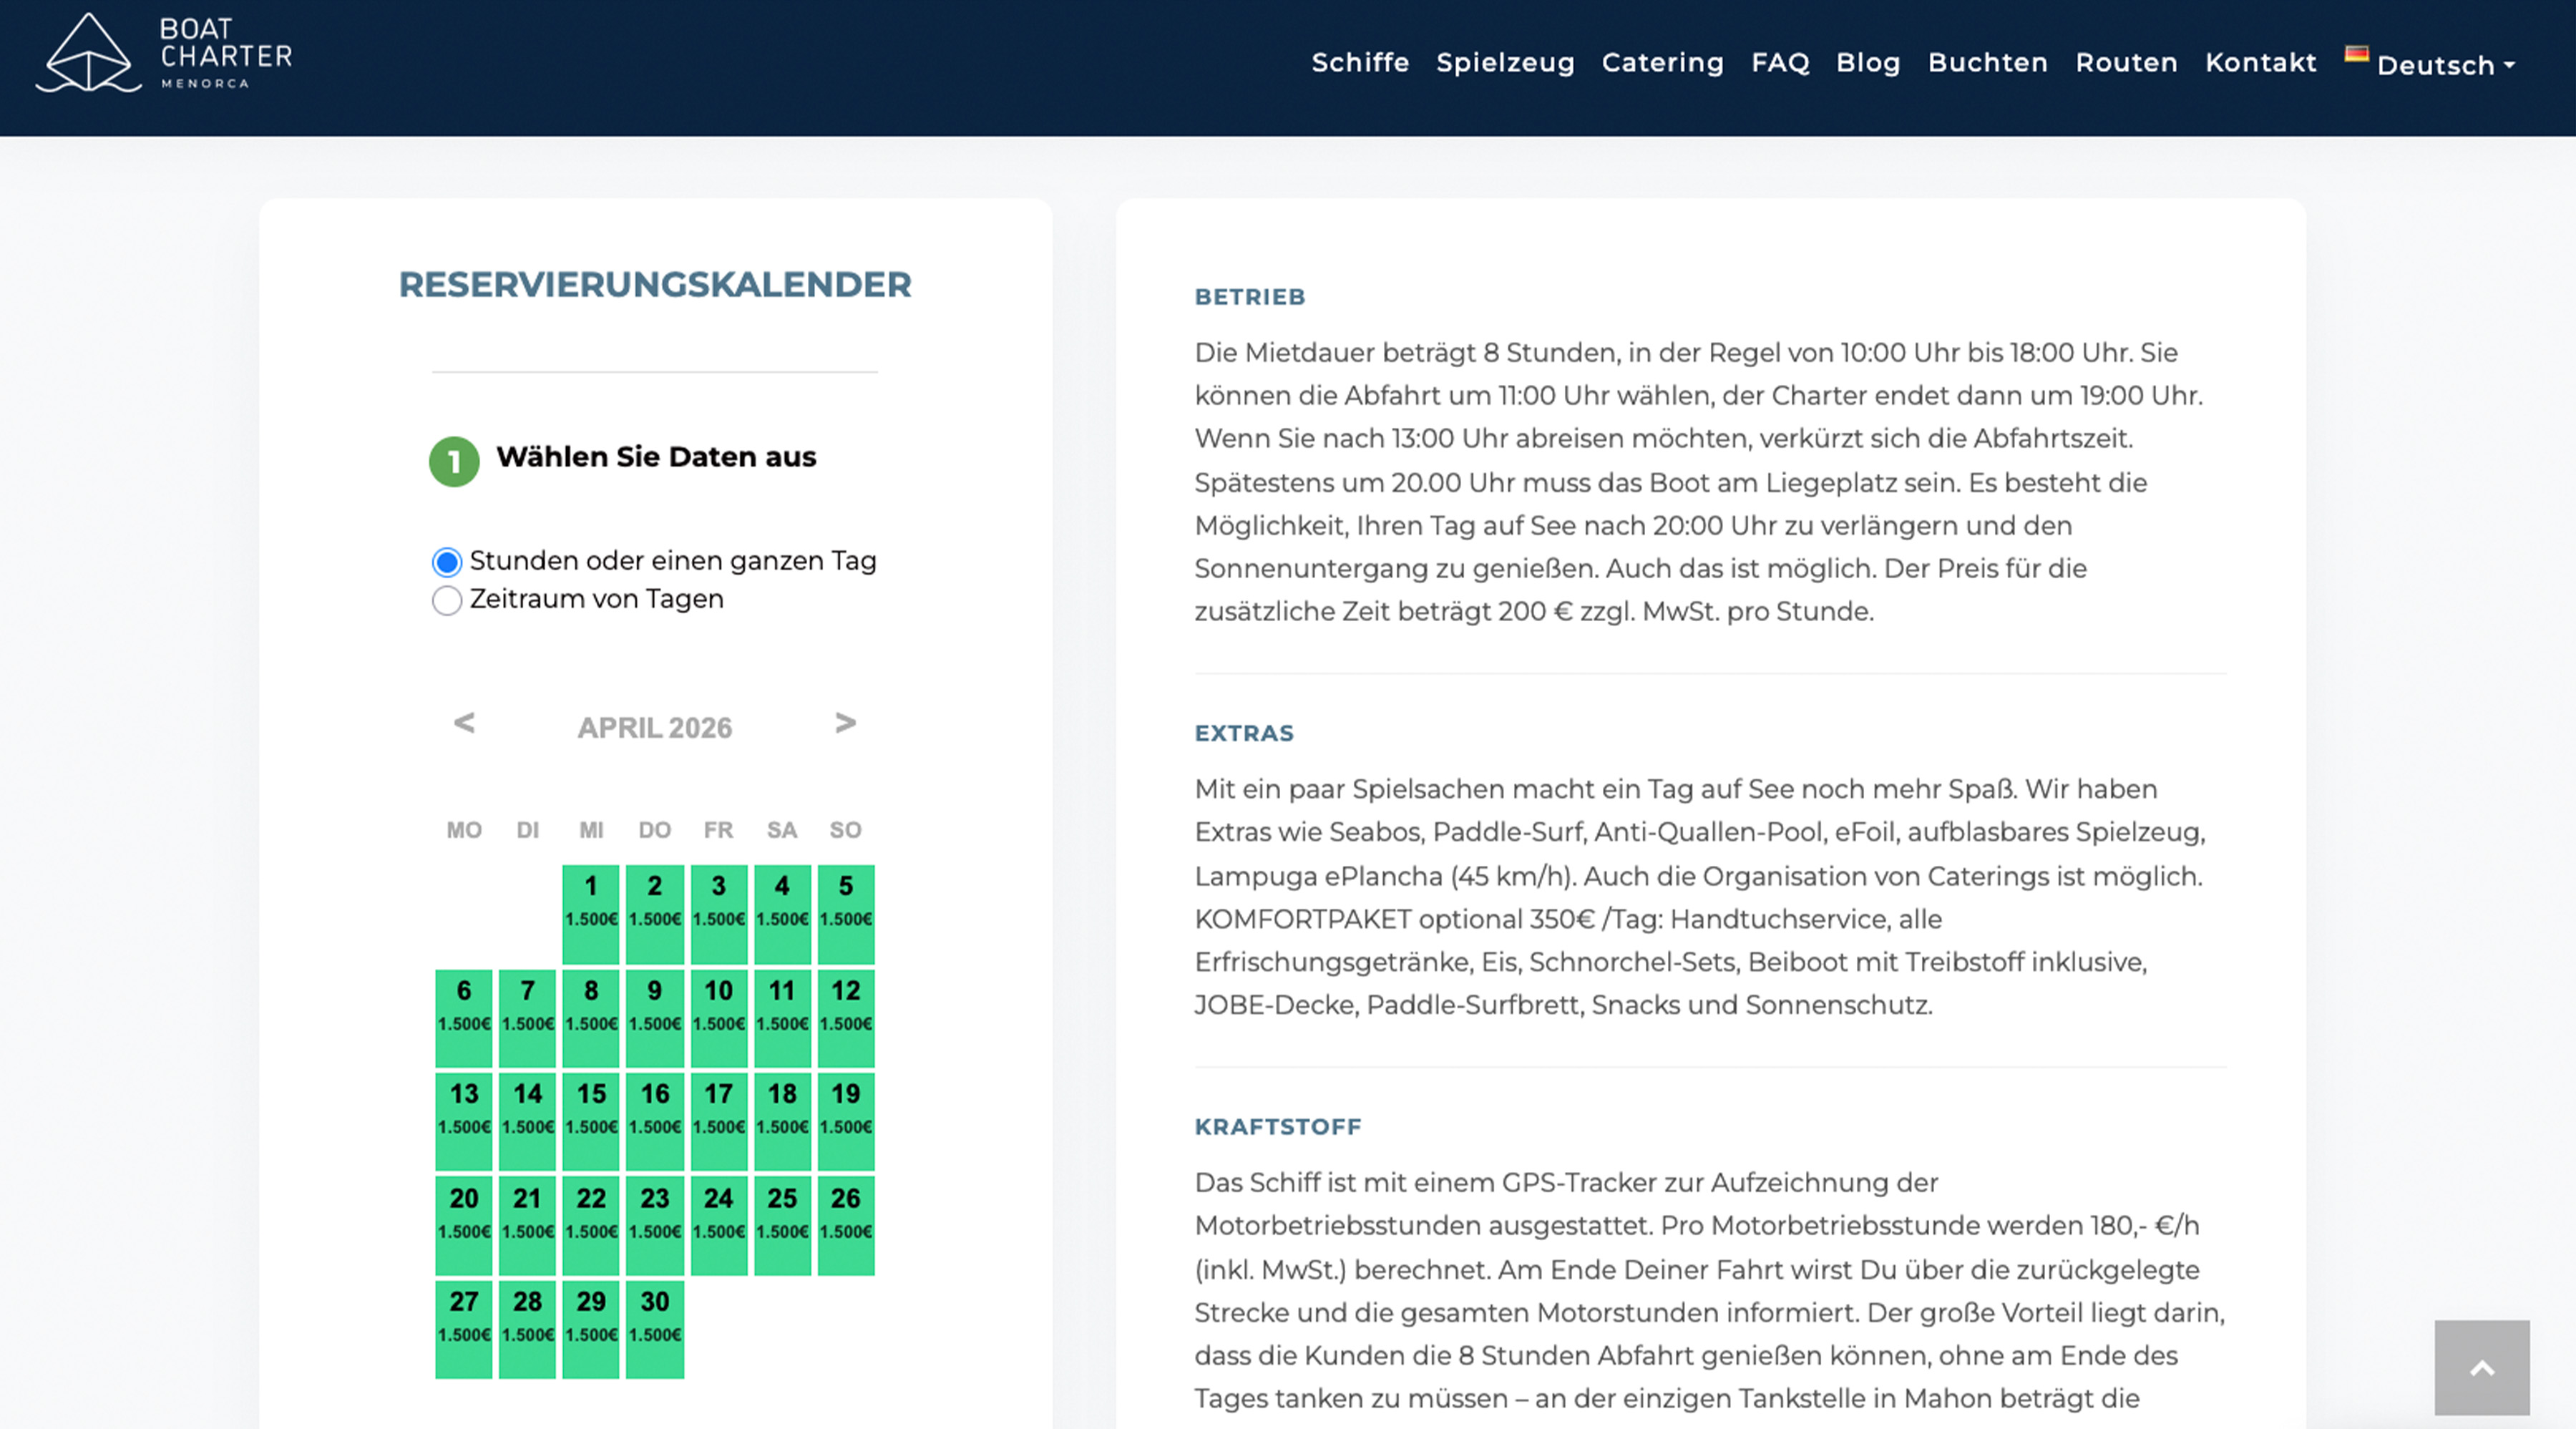Advance to next month with right arrow
This screenshot has width=2576, height=1429.
(845, 723)
